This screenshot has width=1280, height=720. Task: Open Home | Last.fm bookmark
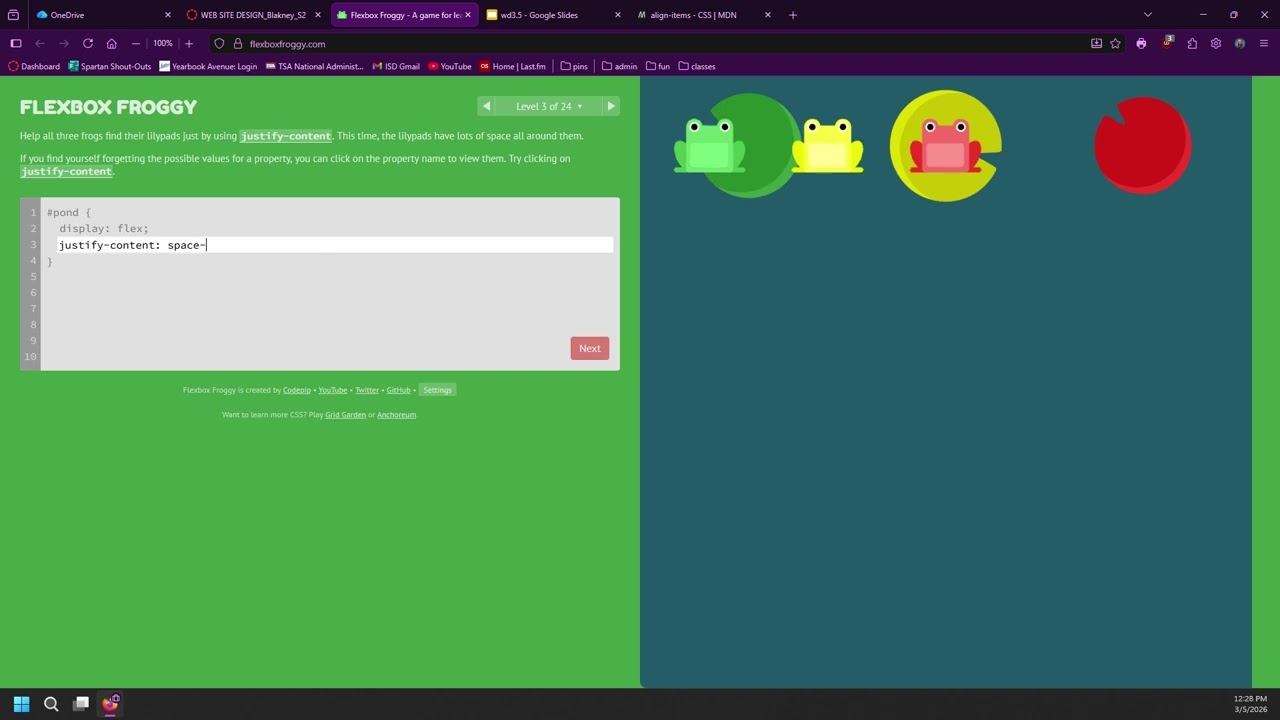pos(513,66)
